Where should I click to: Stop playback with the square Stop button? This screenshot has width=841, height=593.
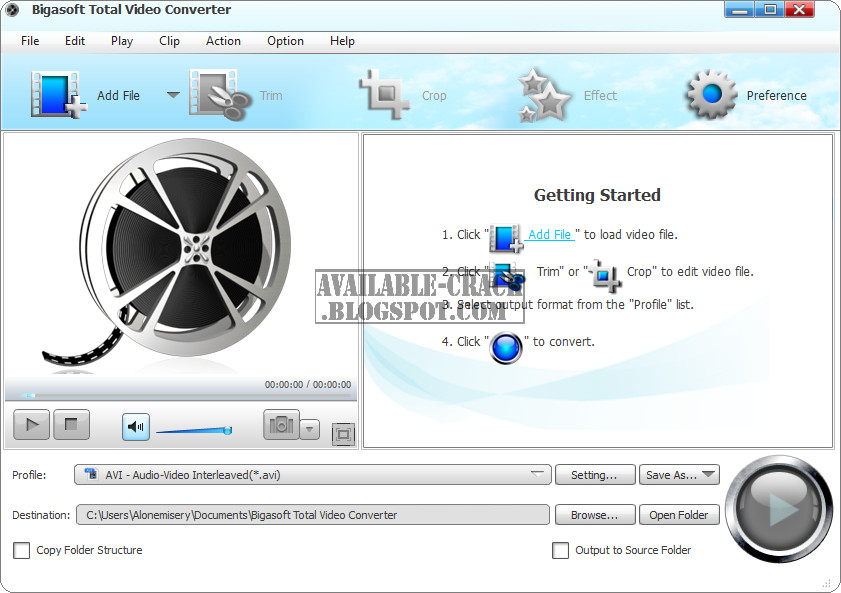[x=71, y=425]
